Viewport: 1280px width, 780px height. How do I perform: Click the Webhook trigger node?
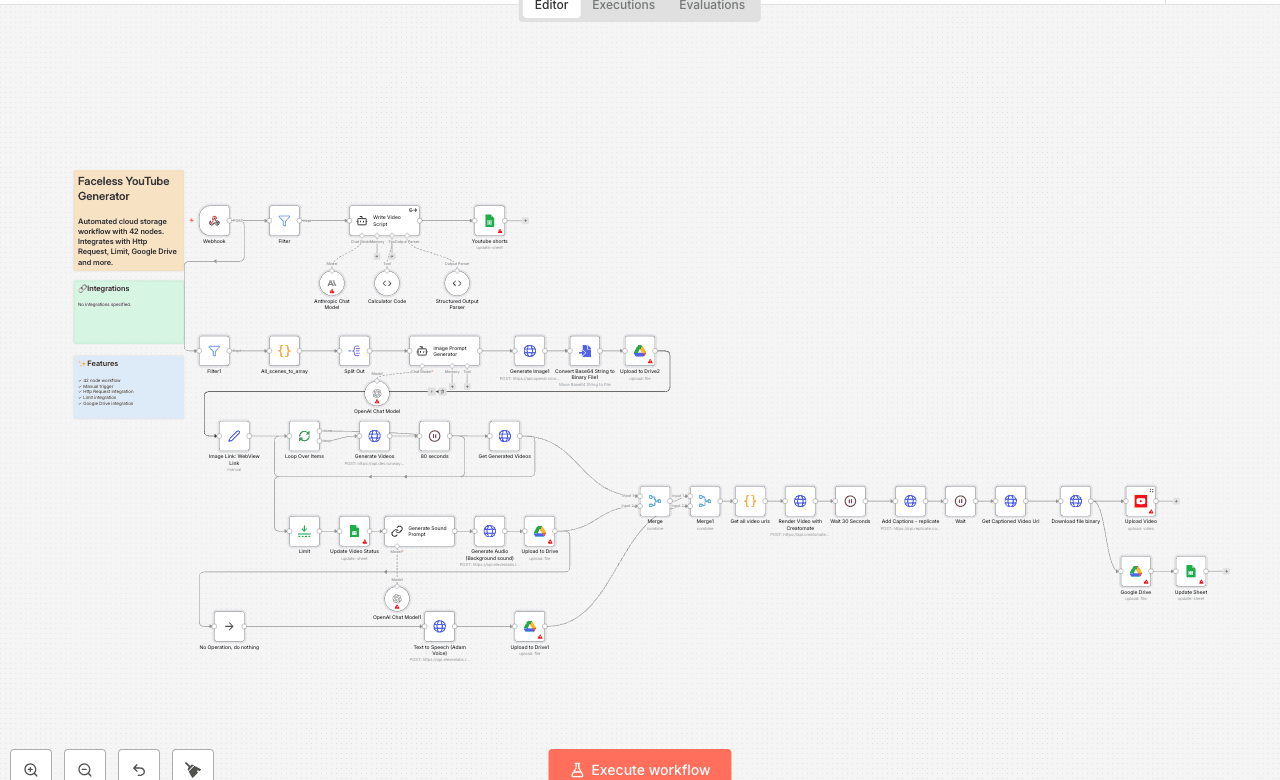pos(214,221)
